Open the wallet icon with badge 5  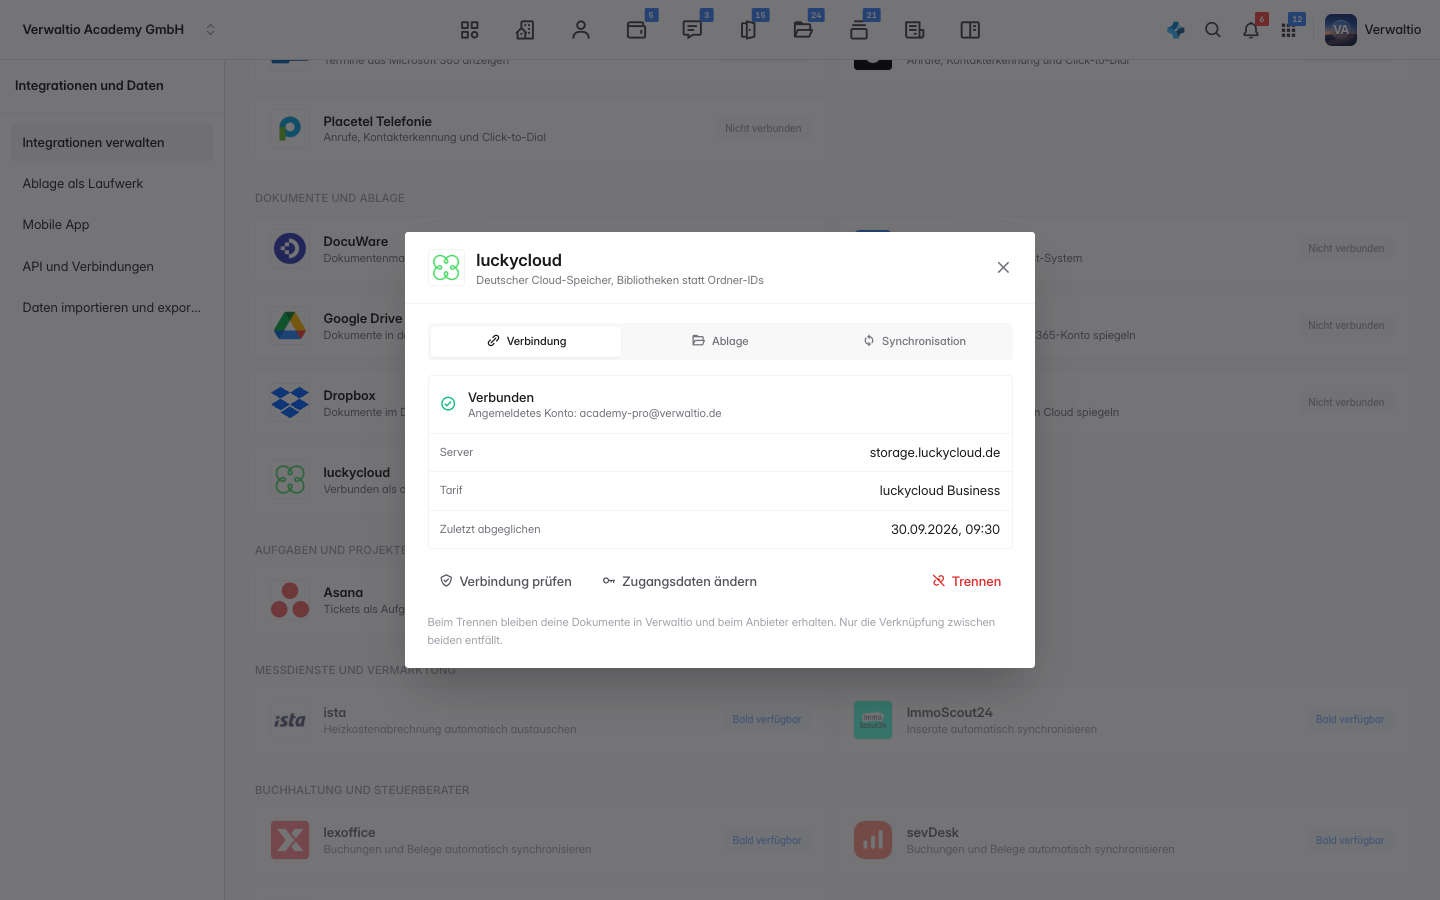pos(637,30)
